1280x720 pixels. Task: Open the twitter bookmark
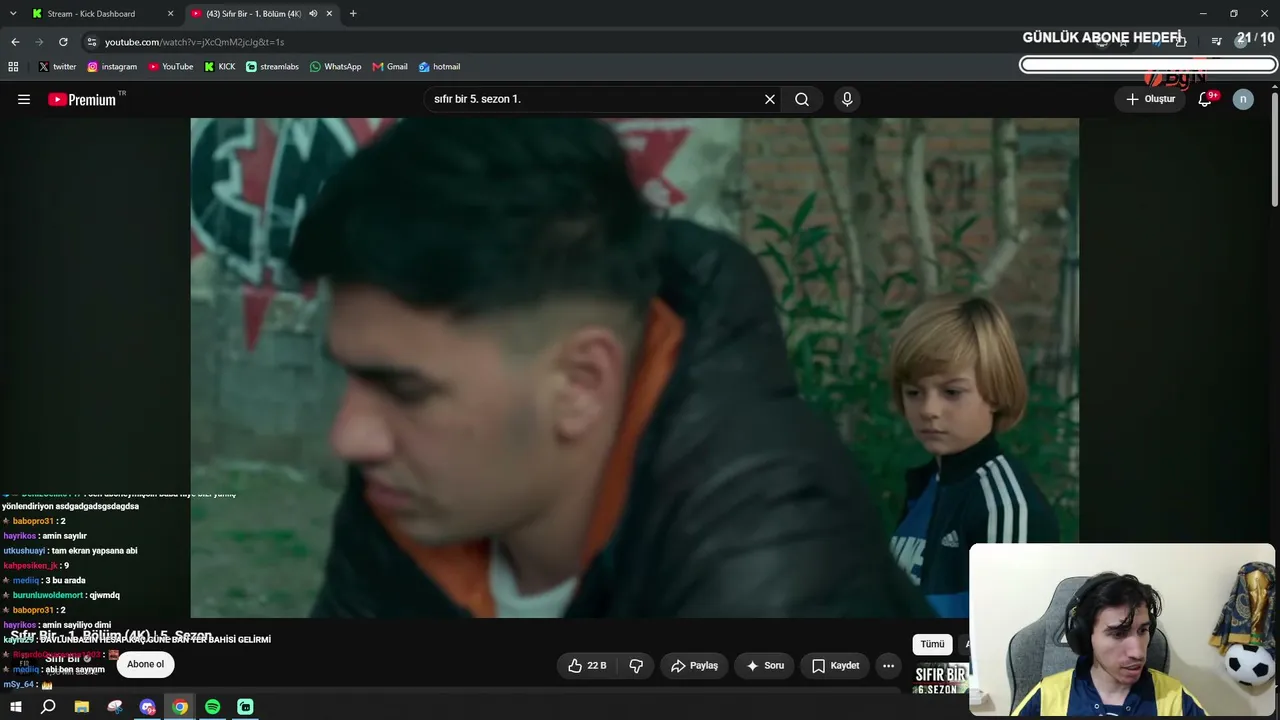click(57, 67)
